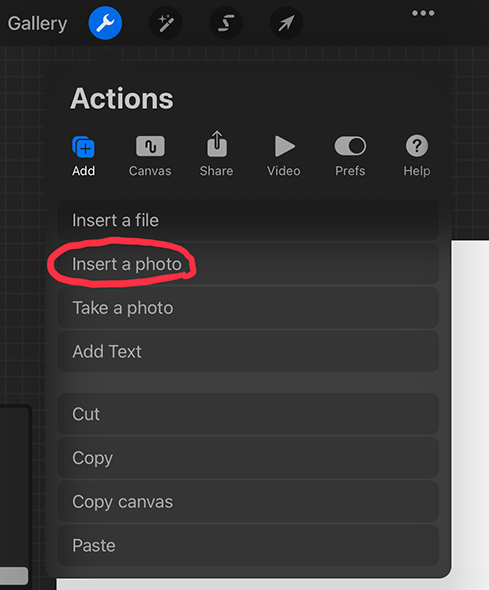The image size is (489, 590).
Task: Open the Share tab
Action: click(217, 154)
